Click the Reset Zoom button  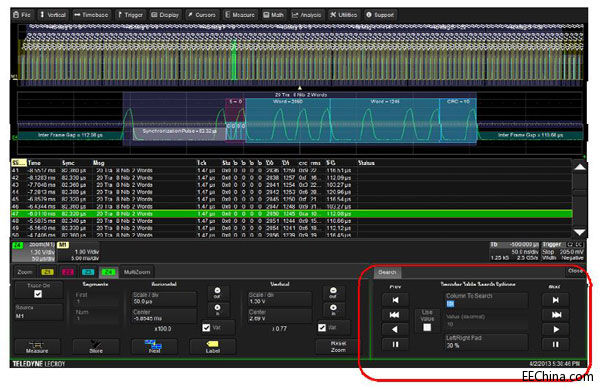[x=338, y=347]
